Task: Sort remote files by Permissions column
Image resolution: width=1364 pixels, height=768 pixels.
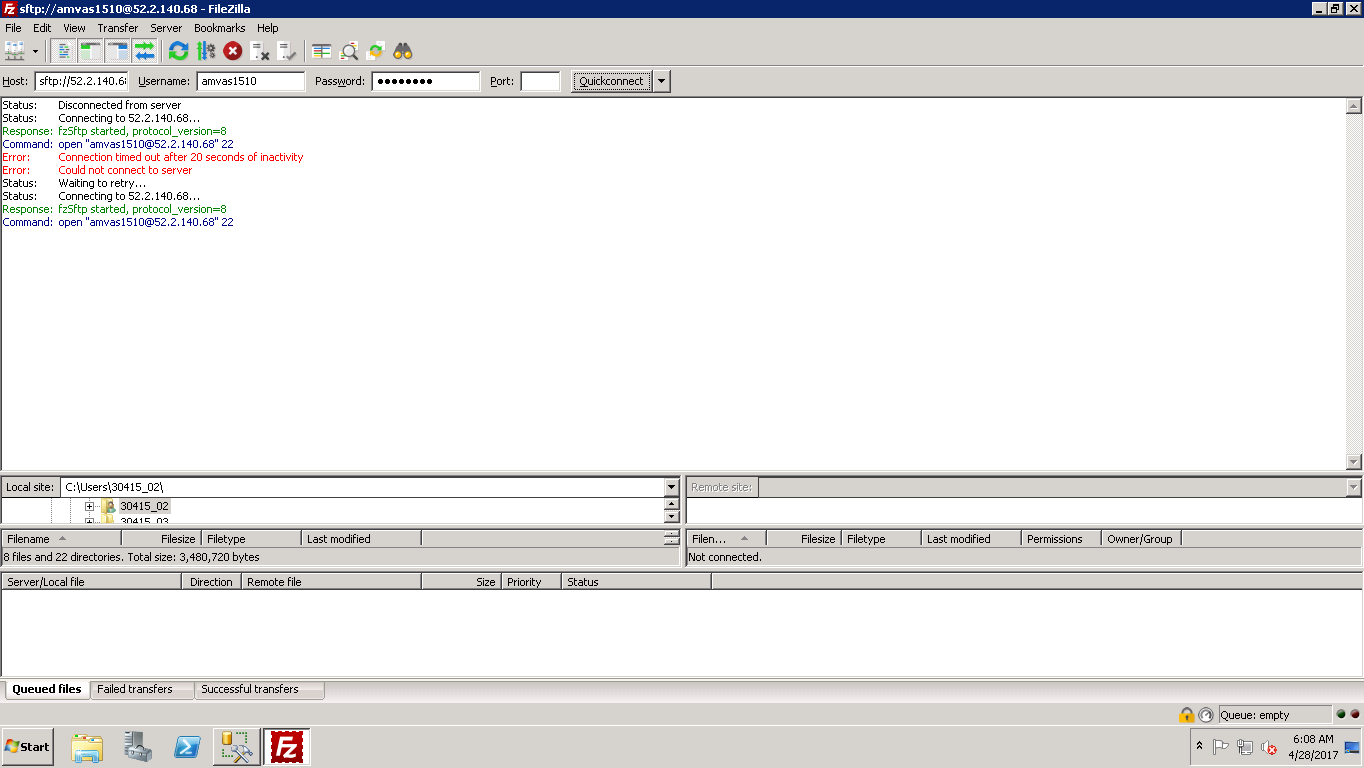Action: (x=1061, y=538)
